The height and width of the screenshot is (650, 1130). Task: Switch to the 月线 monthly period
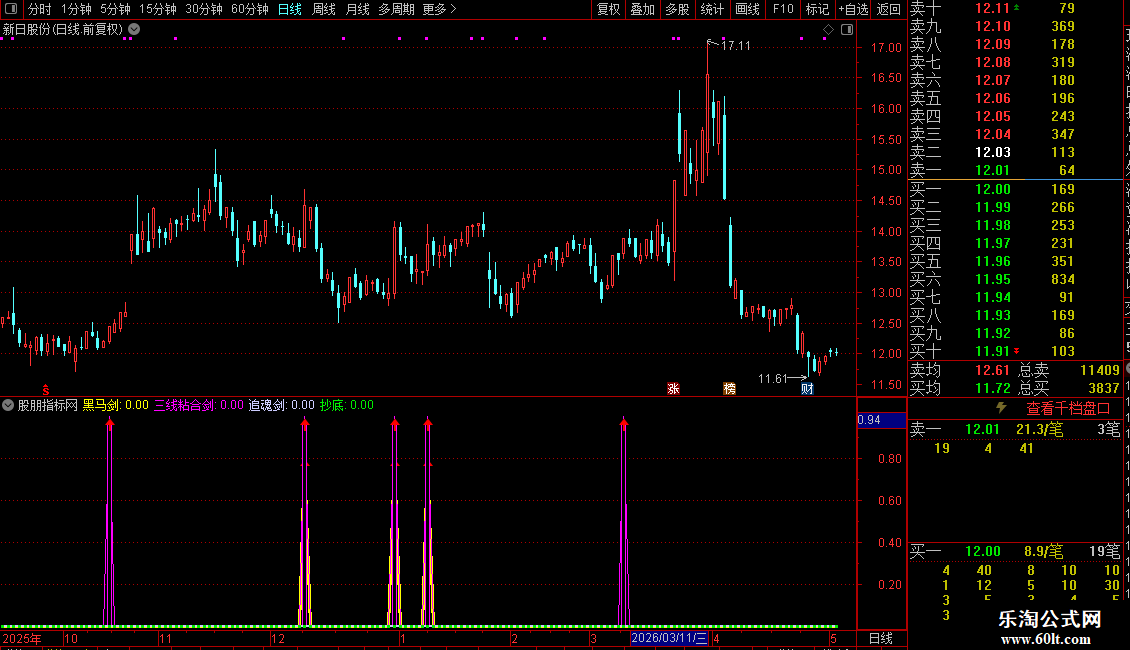click(357, 9)
